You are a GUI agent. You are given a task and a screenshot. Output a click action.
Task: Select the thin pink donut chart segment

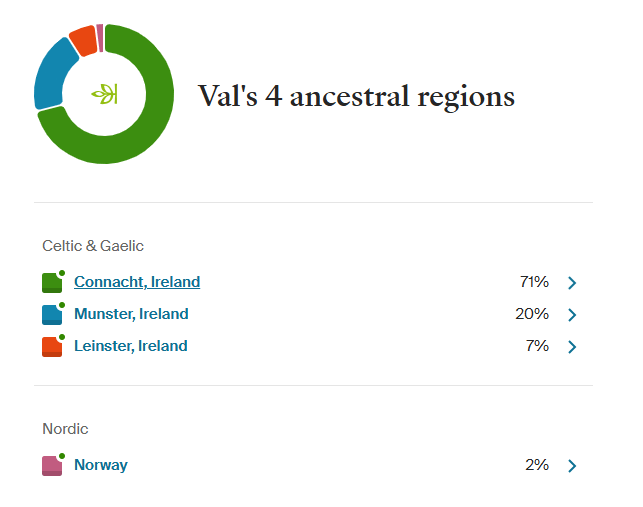[x=100, y=35]
